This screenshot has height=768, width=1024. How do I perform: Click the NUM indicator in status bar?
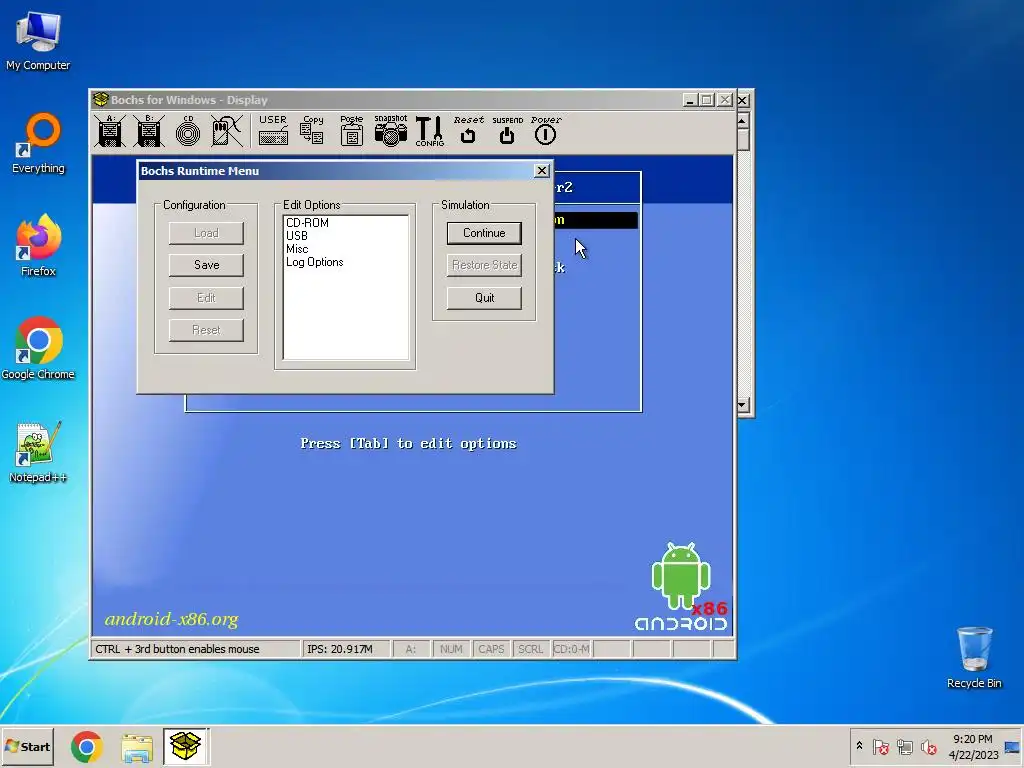(x=451, y=649)
